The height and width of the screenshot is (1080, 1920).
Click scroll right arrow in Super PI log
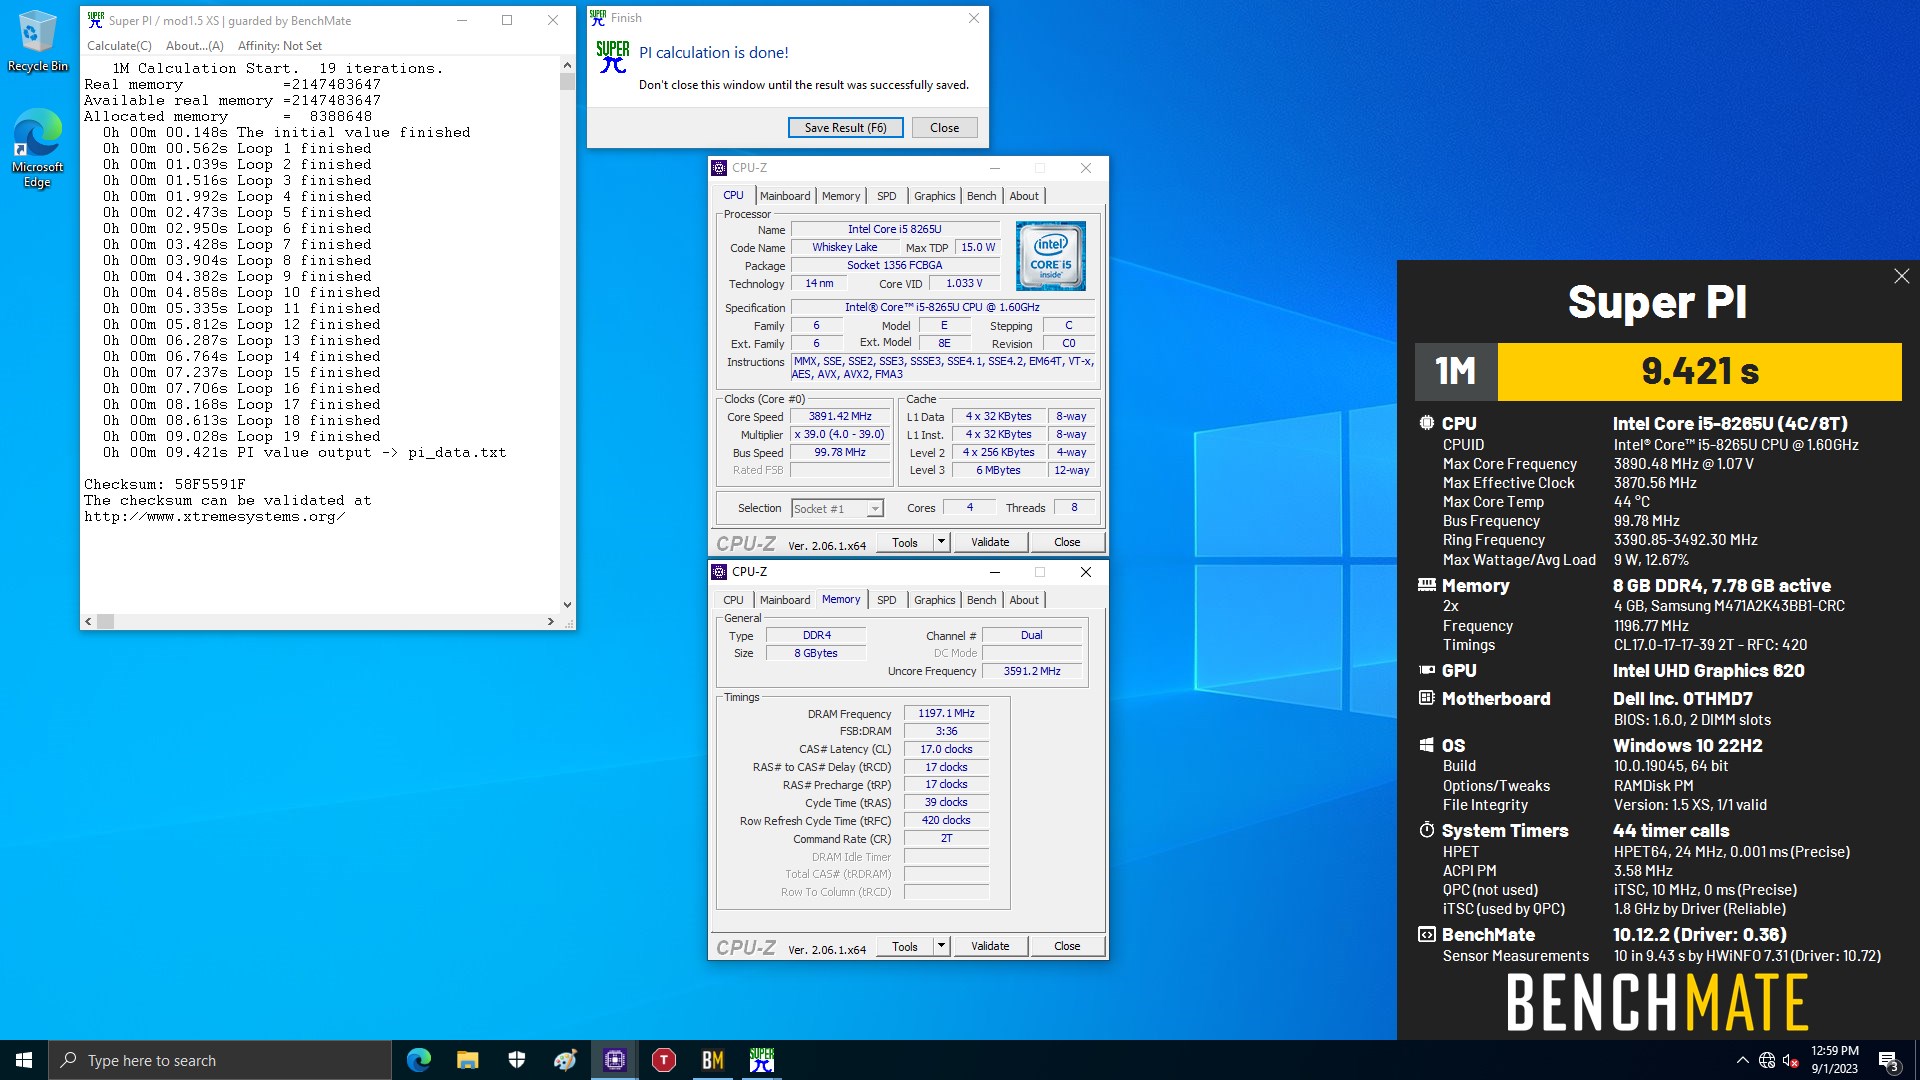(x=550, y=622)
